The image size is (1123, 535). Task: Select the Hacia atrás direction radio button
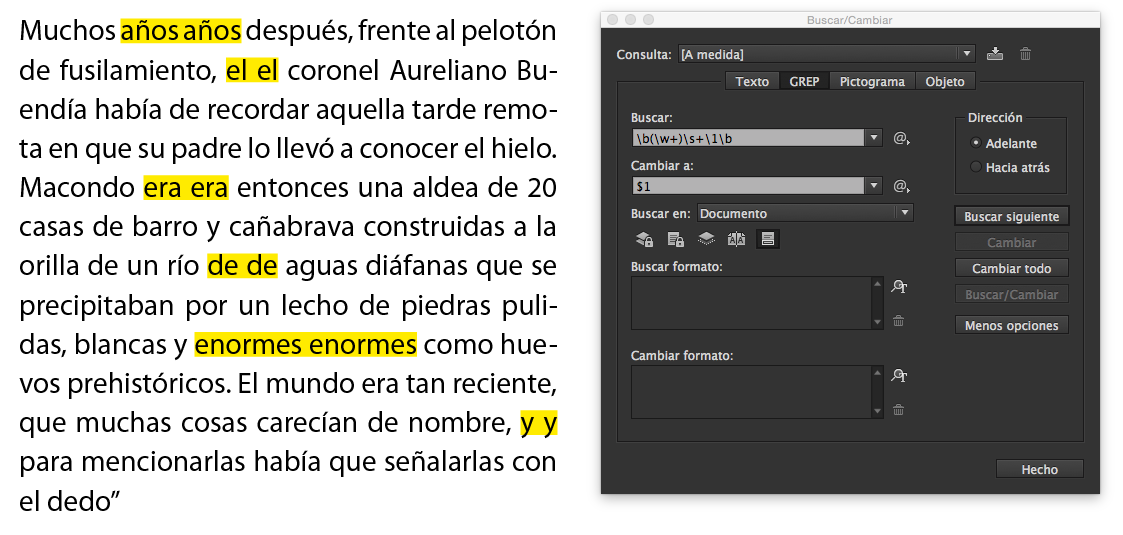click(x=975, y=167)
